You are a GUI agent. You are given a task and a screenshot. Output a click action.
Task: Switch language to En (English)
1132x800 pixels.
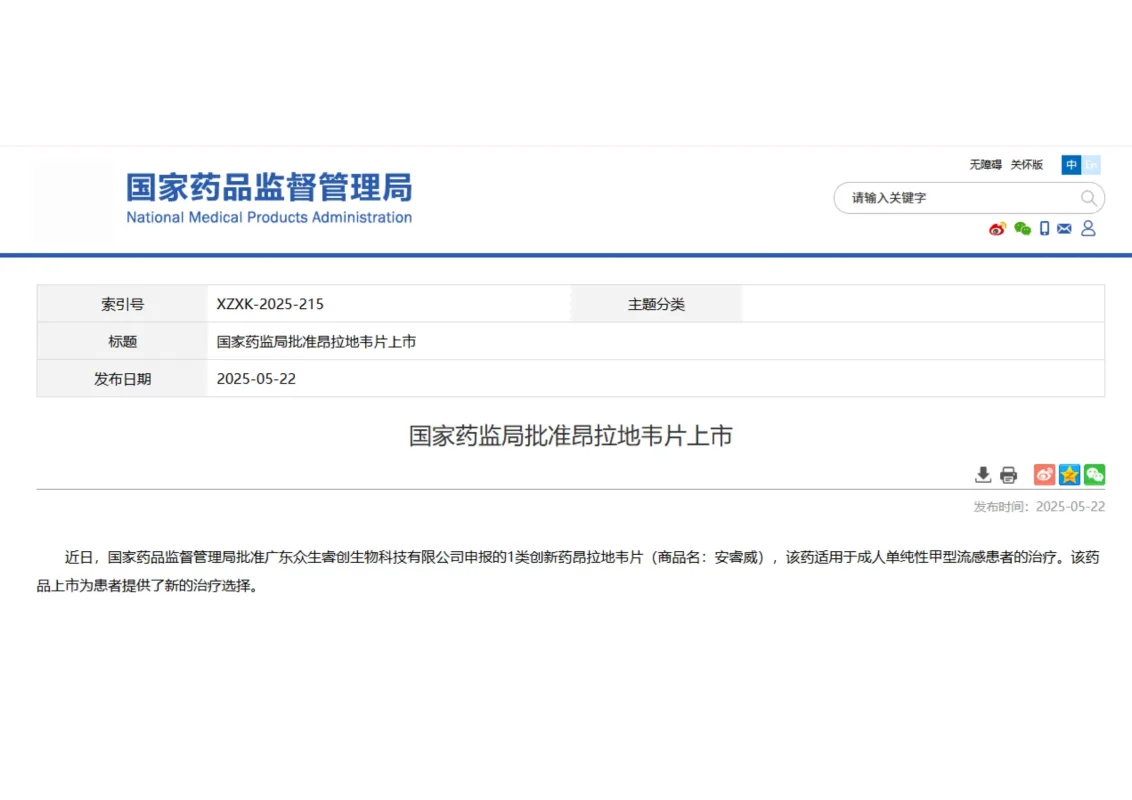[x=1091, y=165]
